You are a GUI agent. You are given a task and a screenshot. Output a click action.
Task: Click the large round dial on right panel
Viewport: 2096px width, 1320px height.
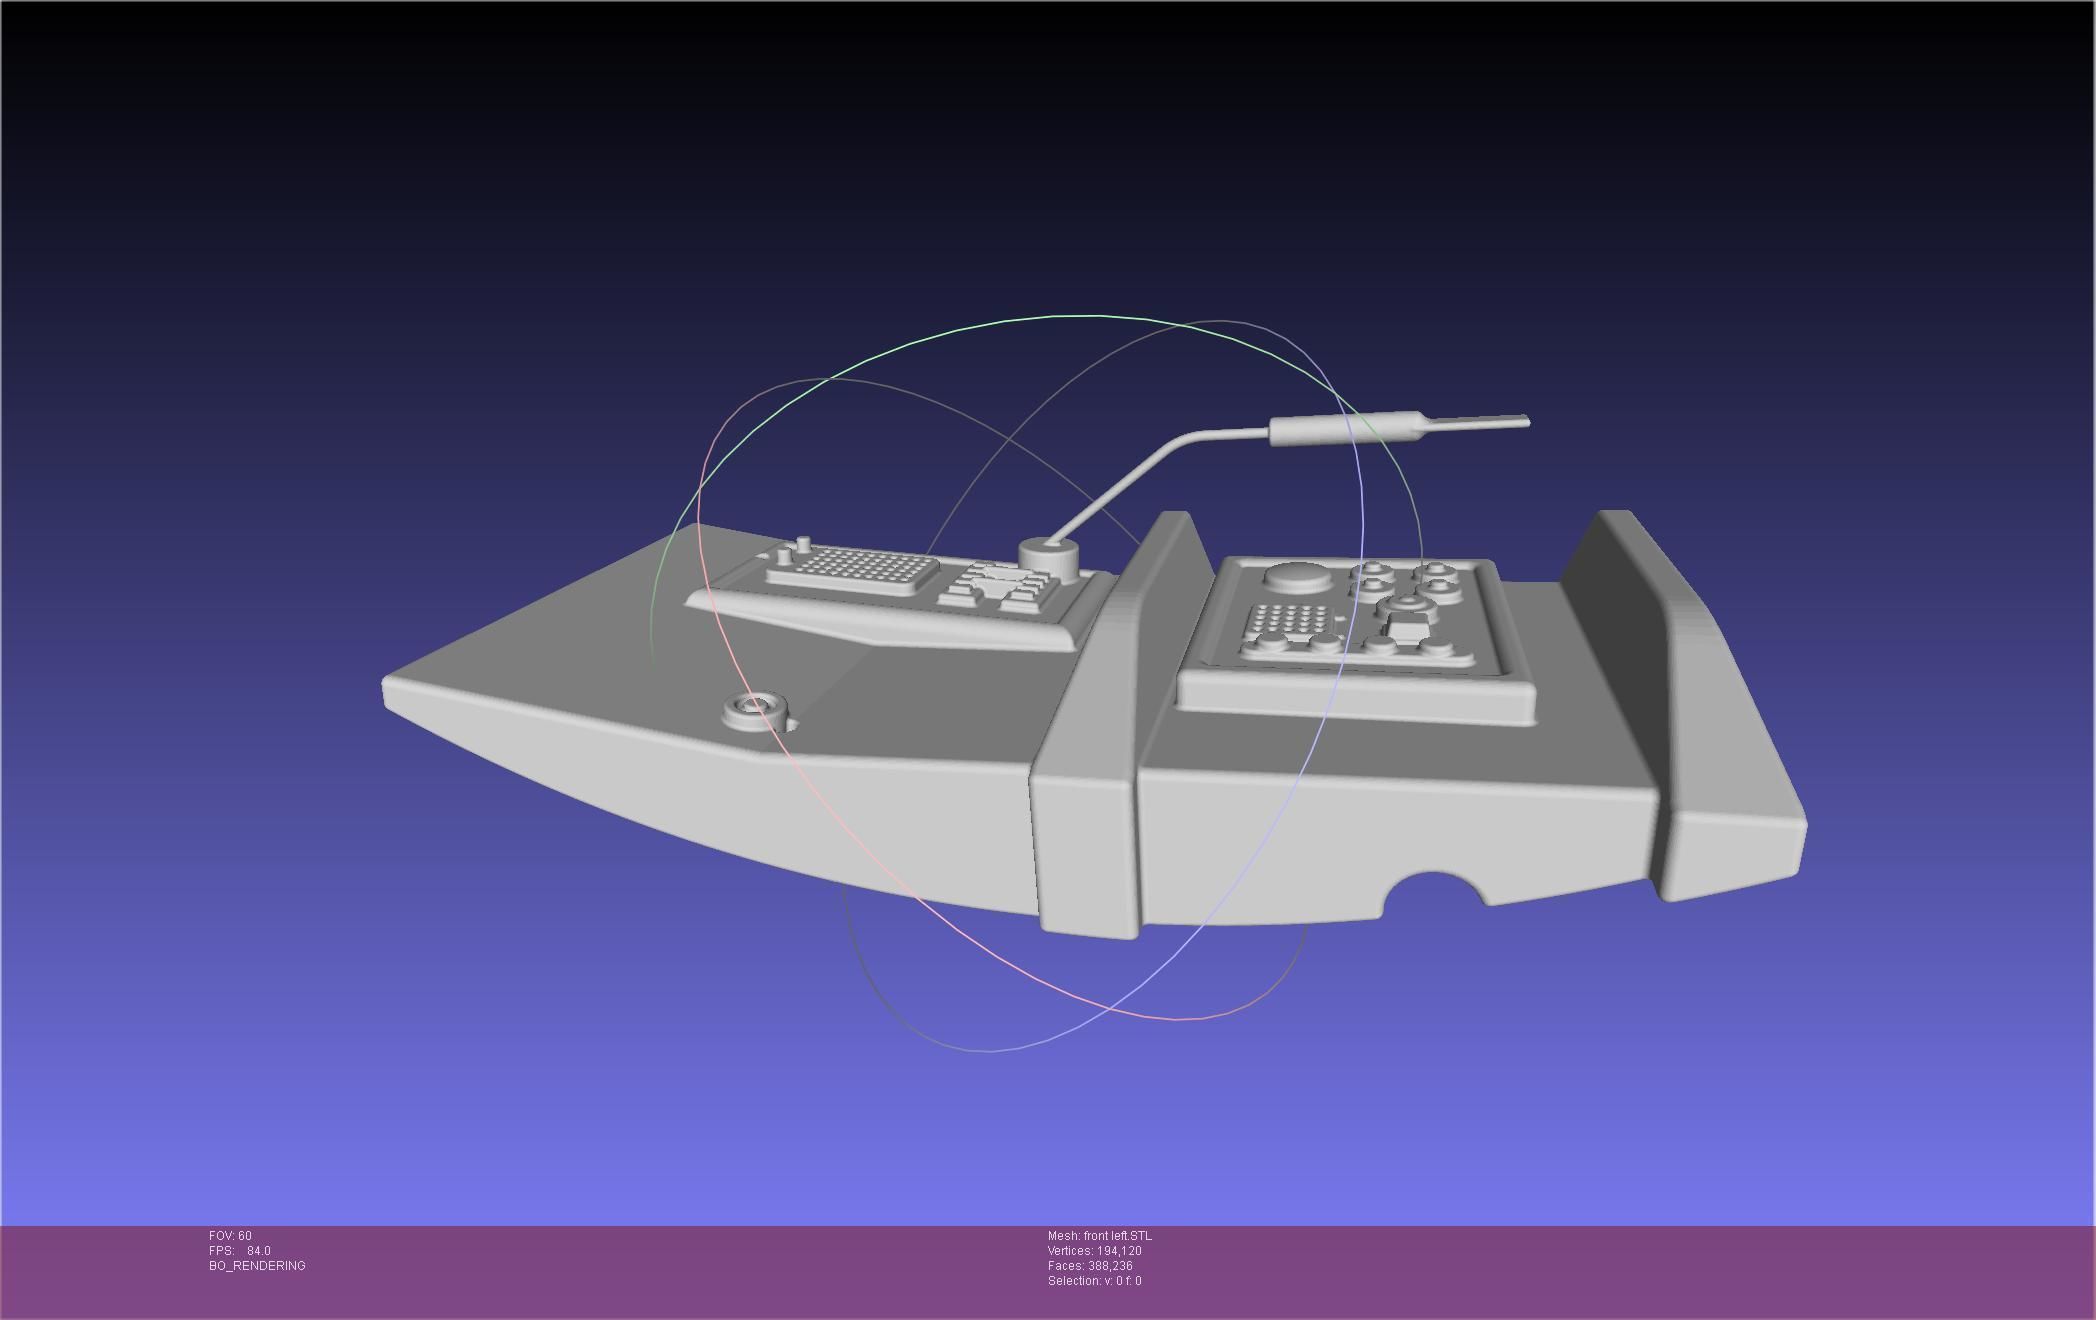click(1297, 575)
